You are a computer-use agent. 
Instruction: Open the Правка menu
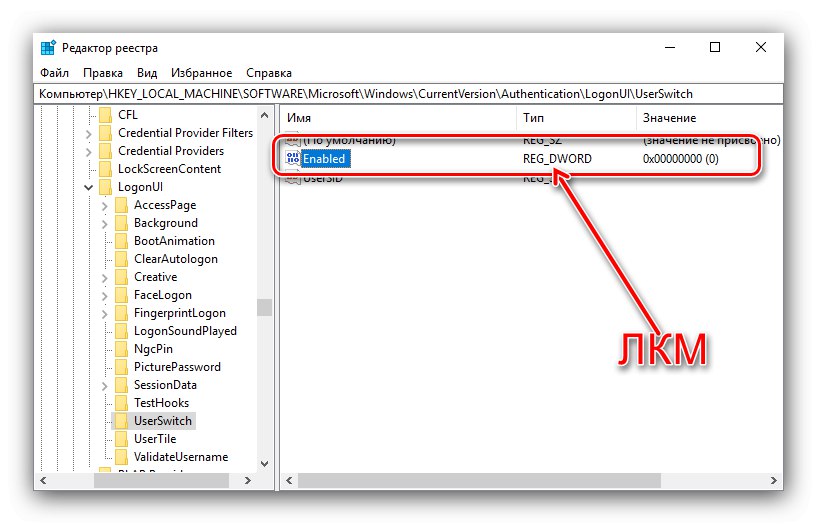click(103, 73)
